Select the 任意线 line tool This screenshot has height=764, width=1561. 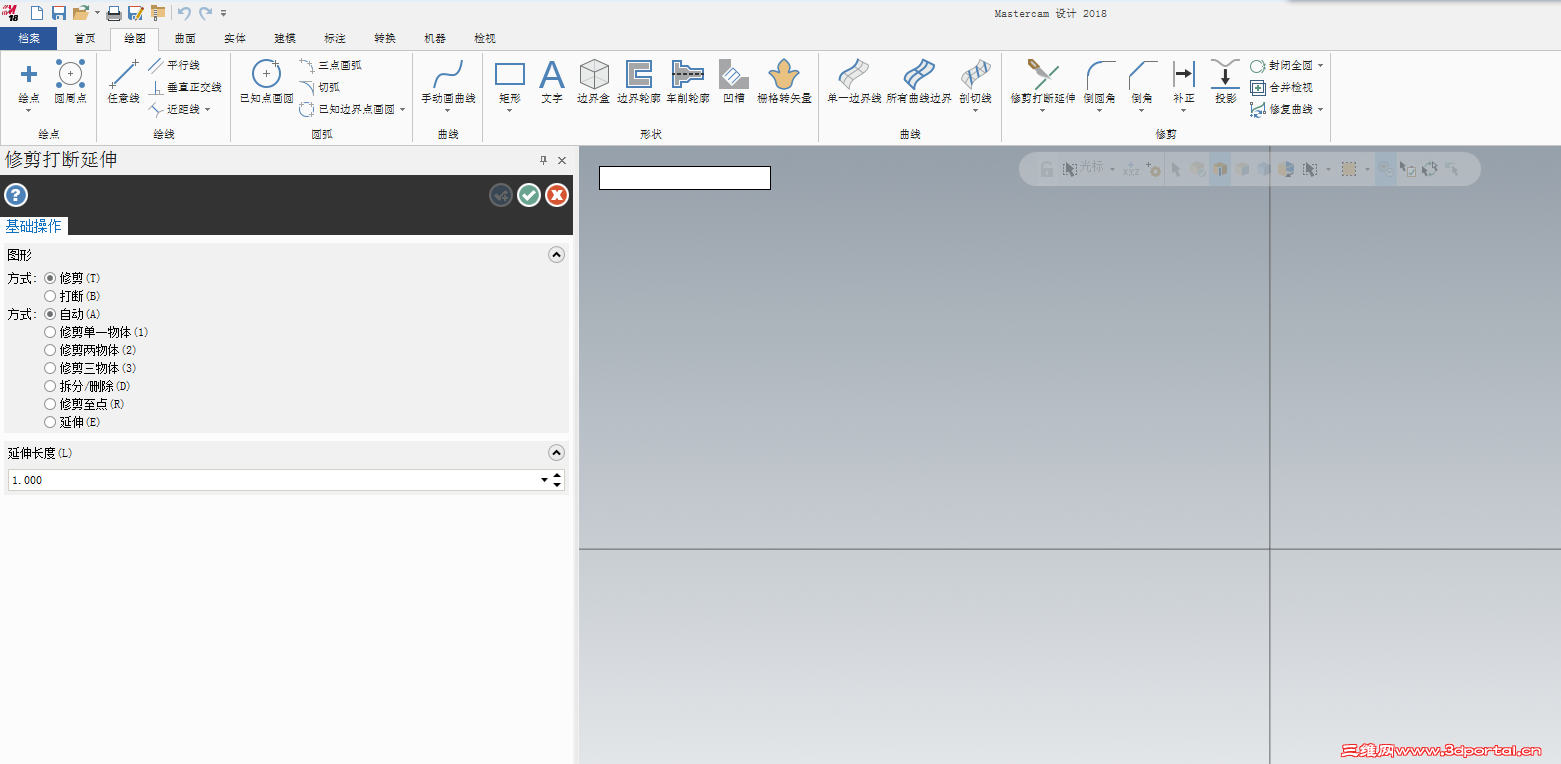tap(124, 82)
